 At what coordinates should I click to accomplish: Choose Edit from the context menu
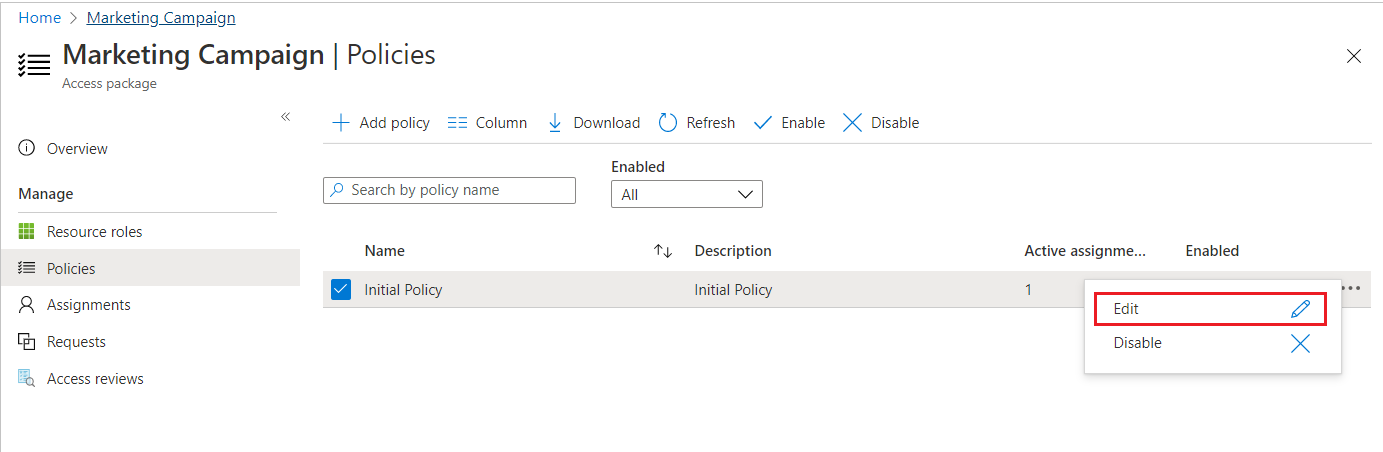click(x=1127, y=309)
